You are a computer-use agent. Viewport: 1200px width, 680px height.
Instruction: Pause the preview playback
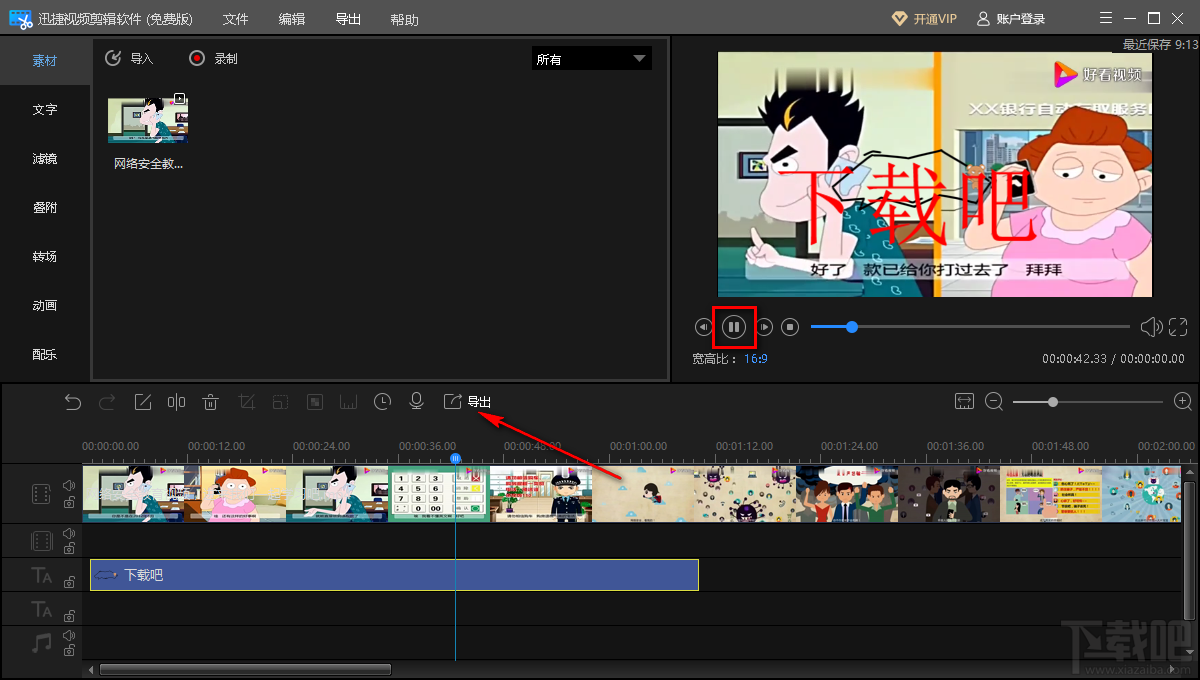(733, 327)
